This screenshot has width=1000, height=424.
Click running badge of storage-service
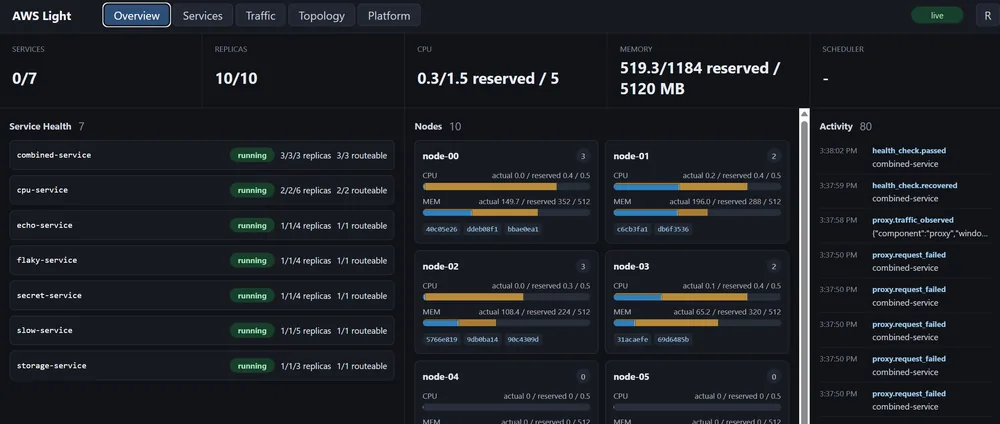[x=252, y=366]
